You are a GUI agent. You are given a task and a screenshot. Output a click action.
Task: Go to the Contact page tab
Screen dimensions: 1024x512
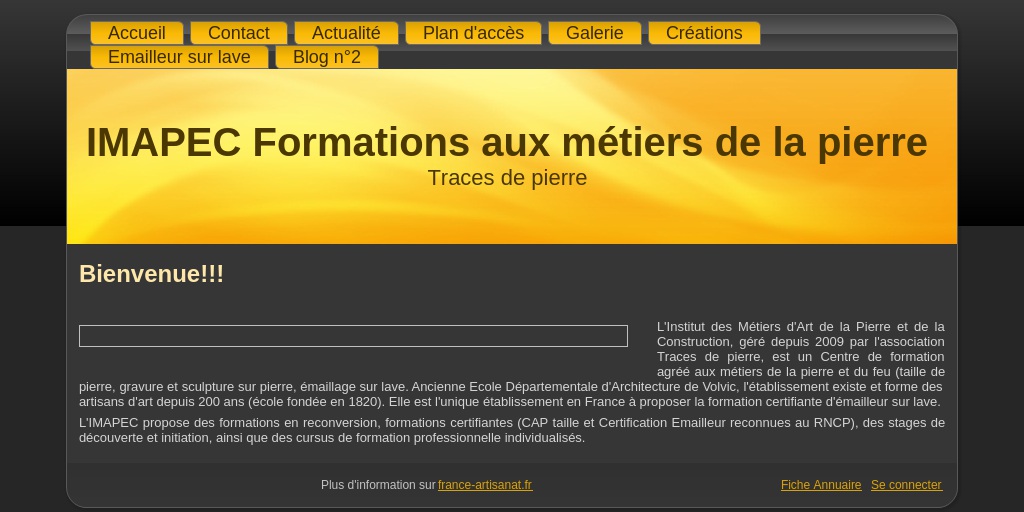pos(238,33)
